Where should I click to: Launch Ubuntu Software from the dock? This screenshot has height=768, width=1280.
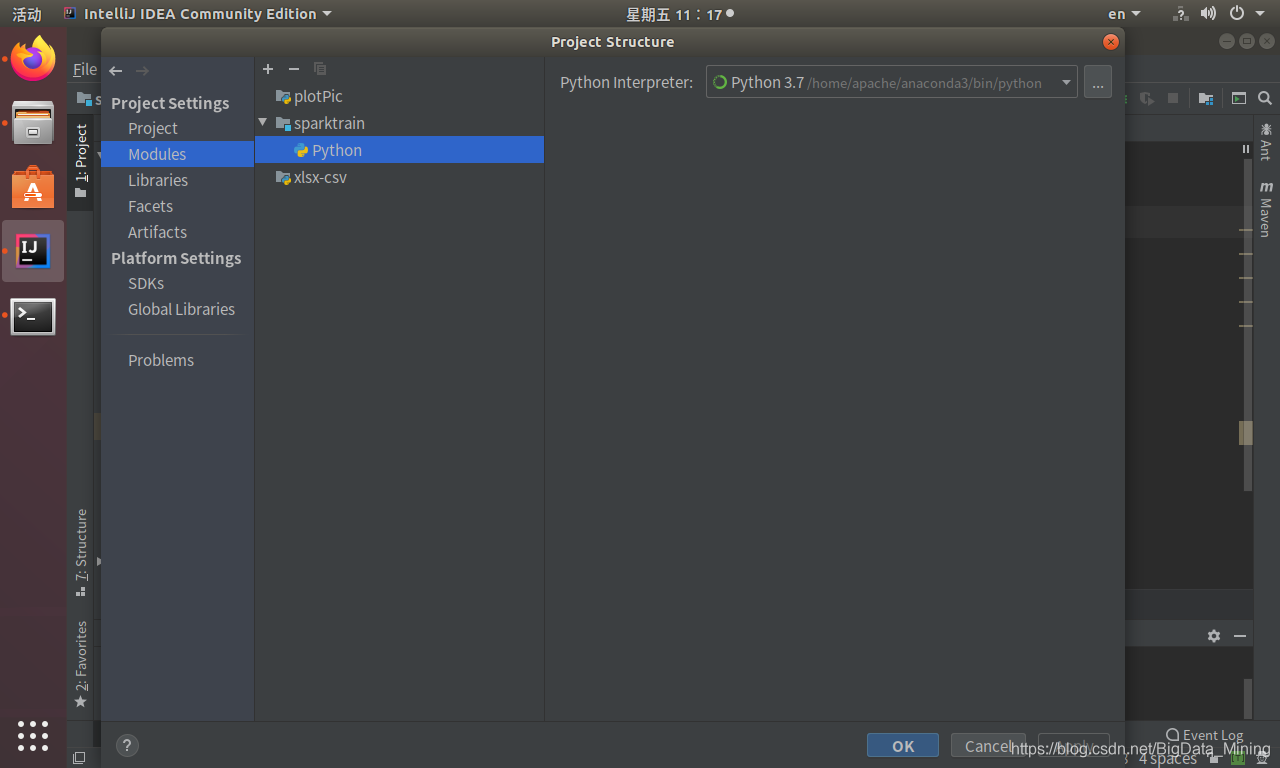33,187
